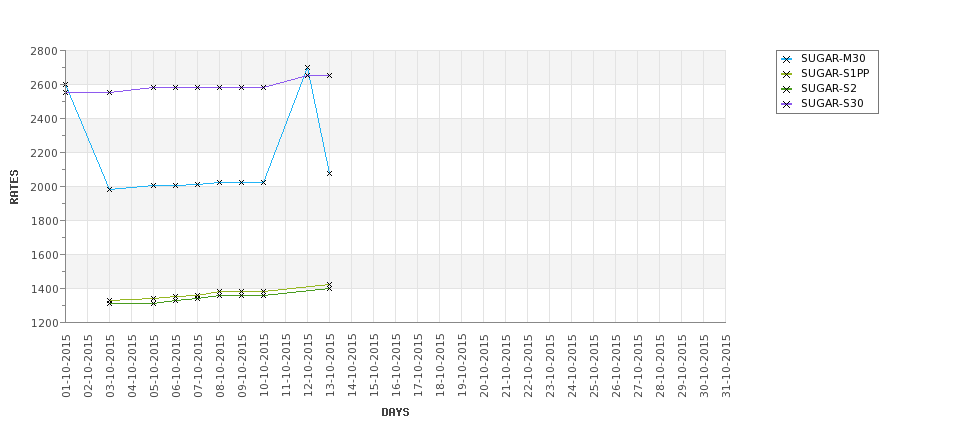Click the 13-10-2015 date label

pos(330,366)
